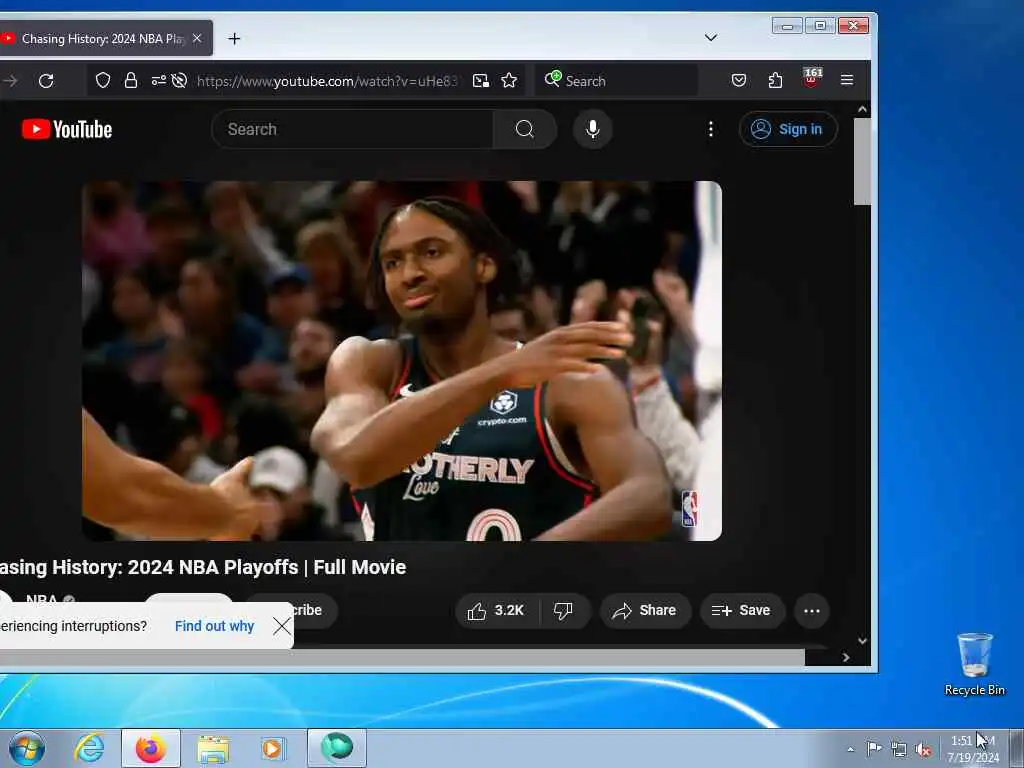Click the autoplay blocked icon
1024x768 pixels.
tap(179, 80)
